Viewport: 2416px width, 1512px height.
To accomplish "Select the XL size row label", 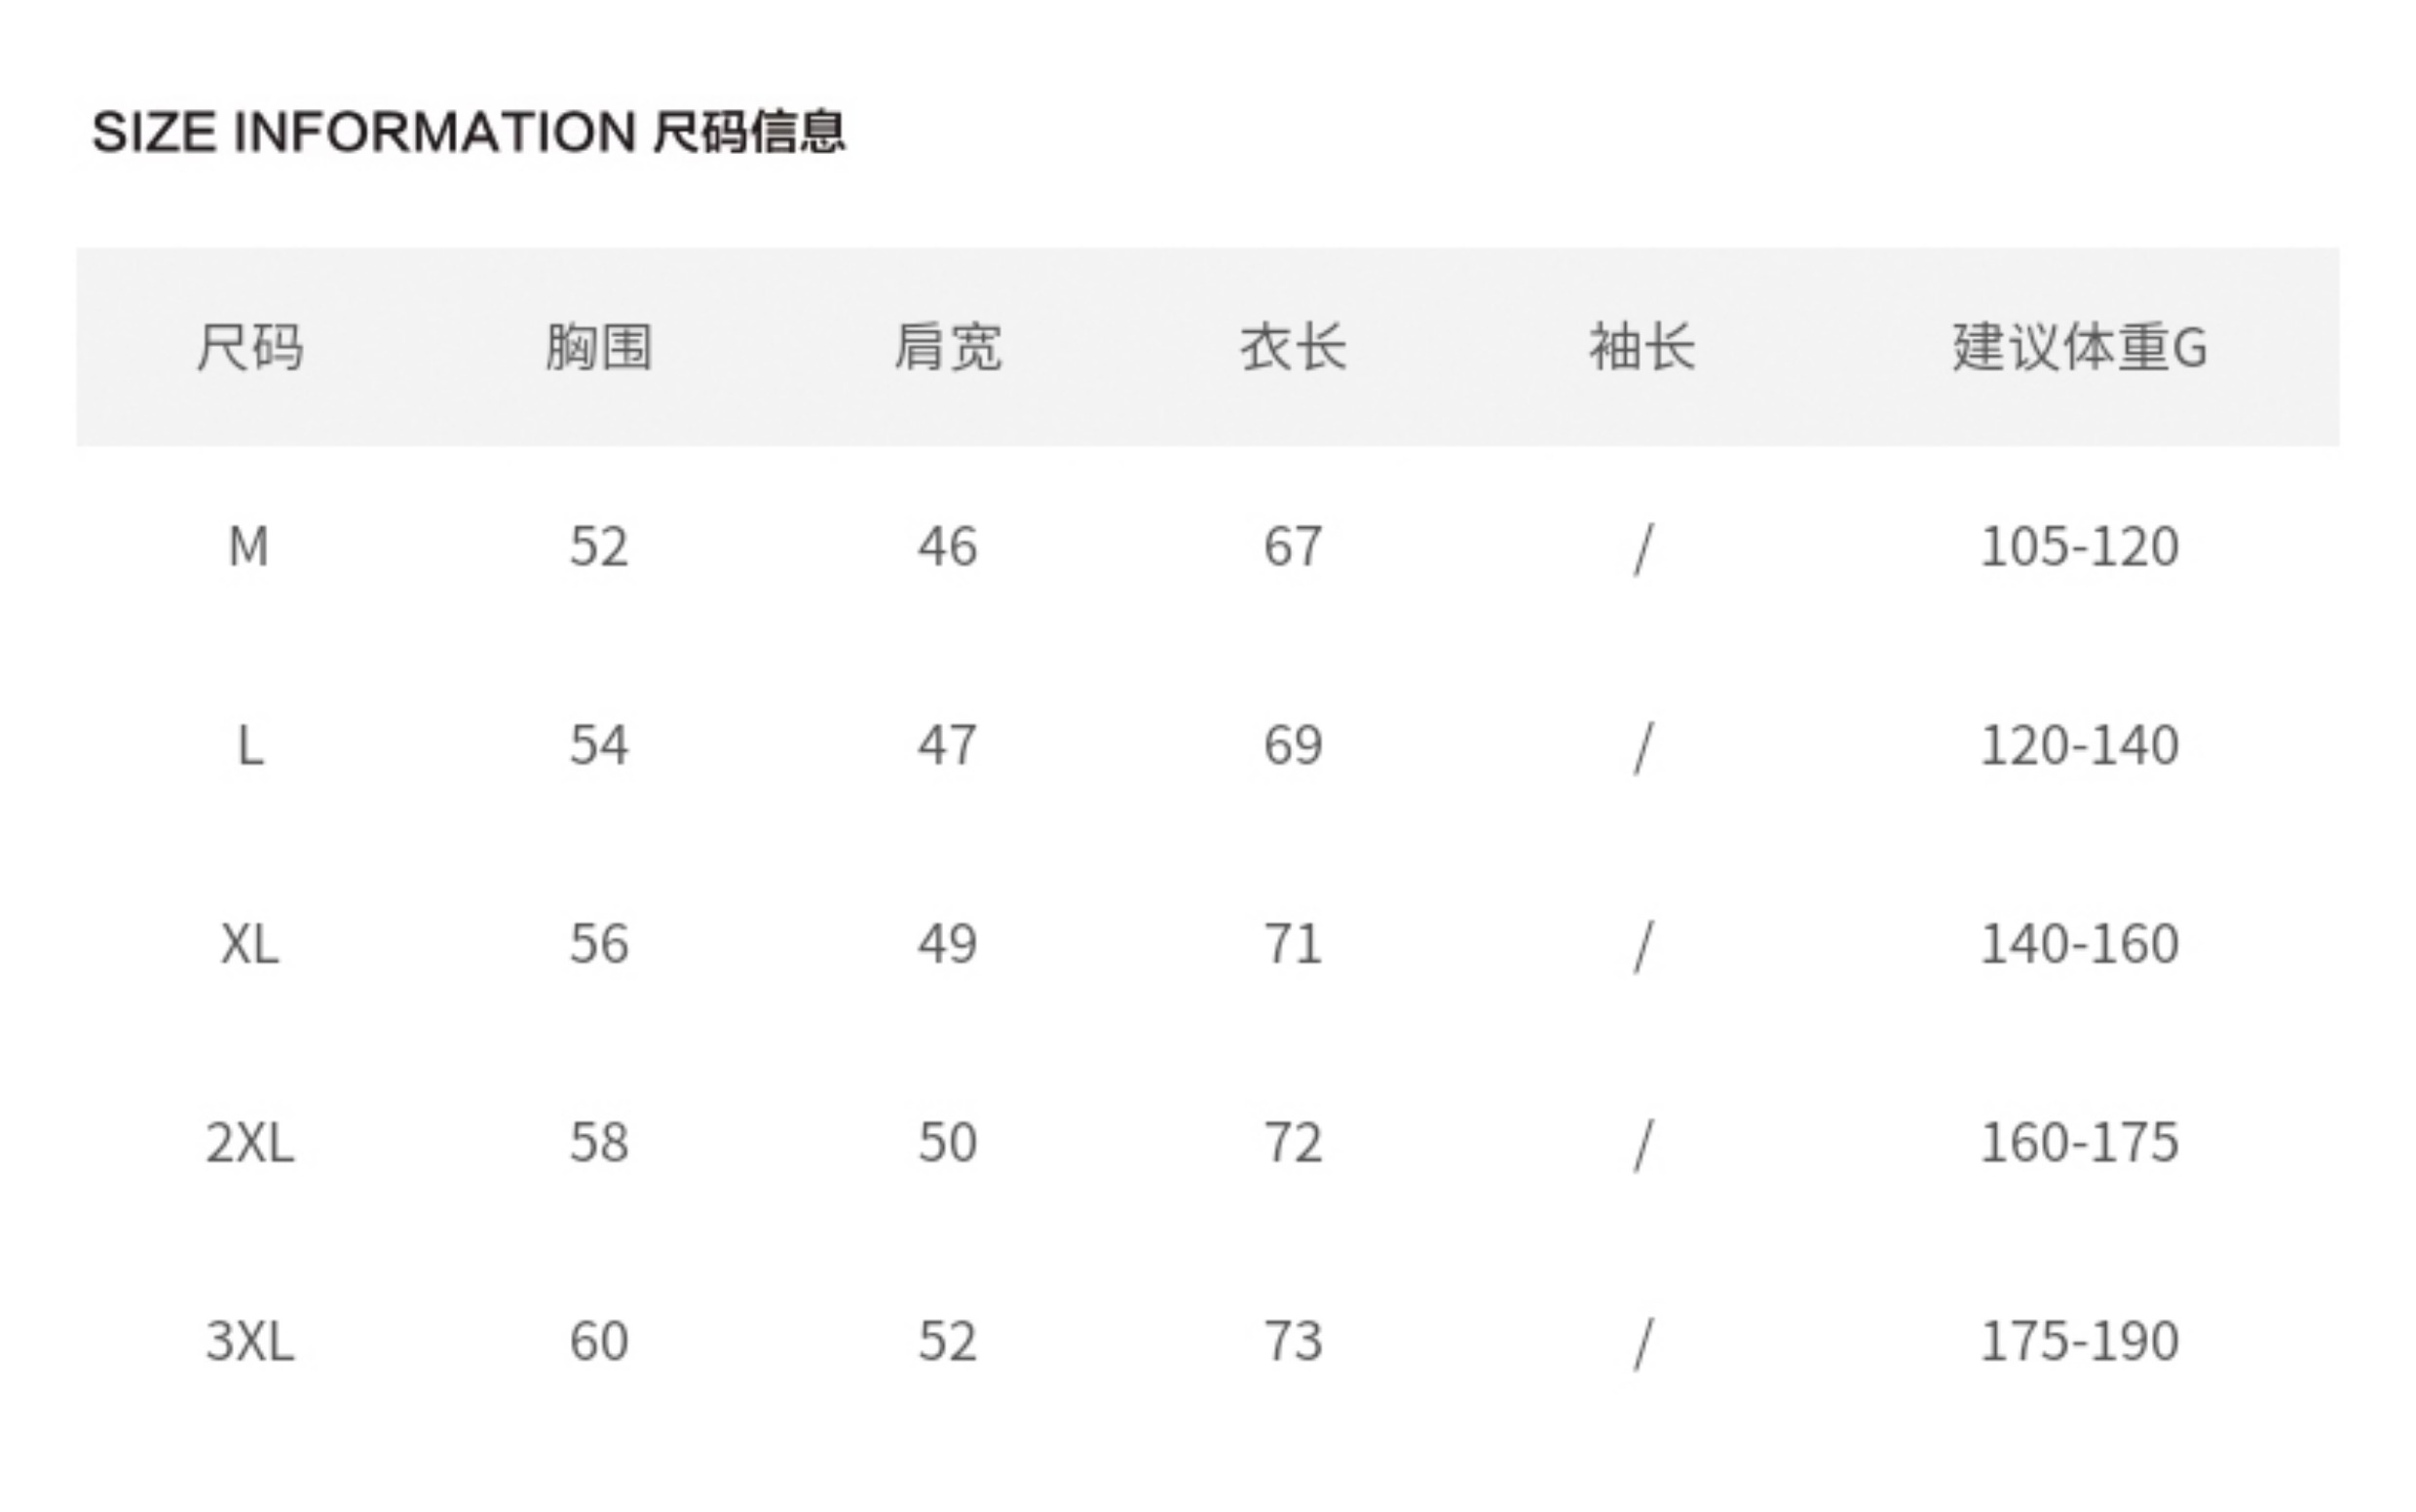I will pyautogui.click(x=250, y=944).
